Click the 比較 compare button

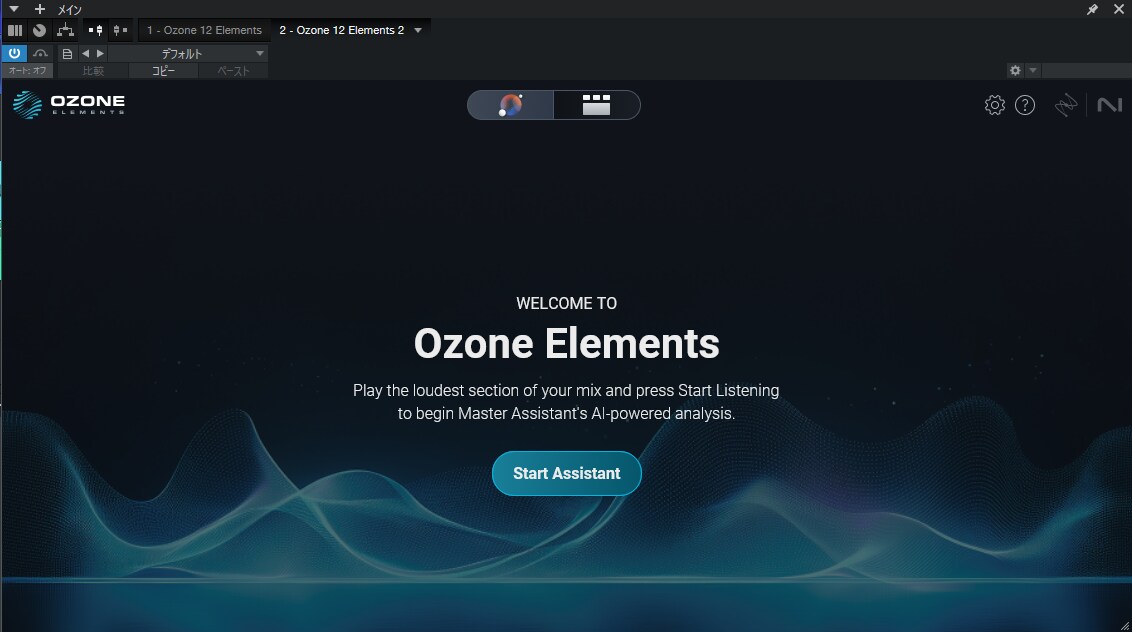click(x=93, y=71)
